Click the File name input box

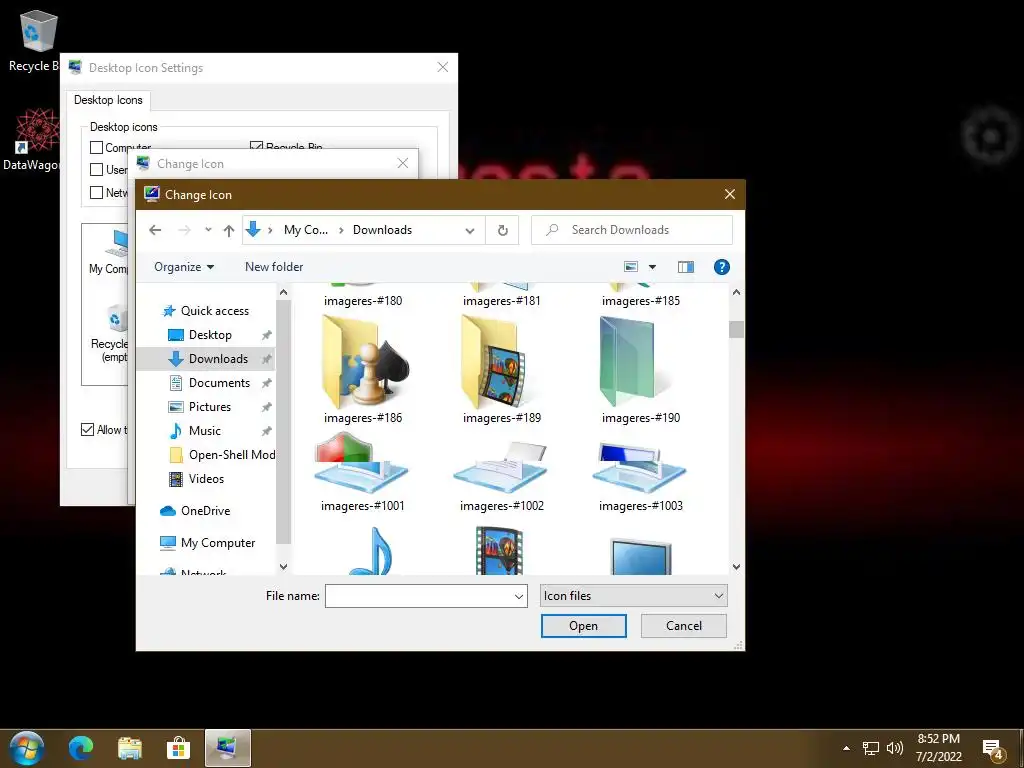pyautogui.click(x=418, y=596)
